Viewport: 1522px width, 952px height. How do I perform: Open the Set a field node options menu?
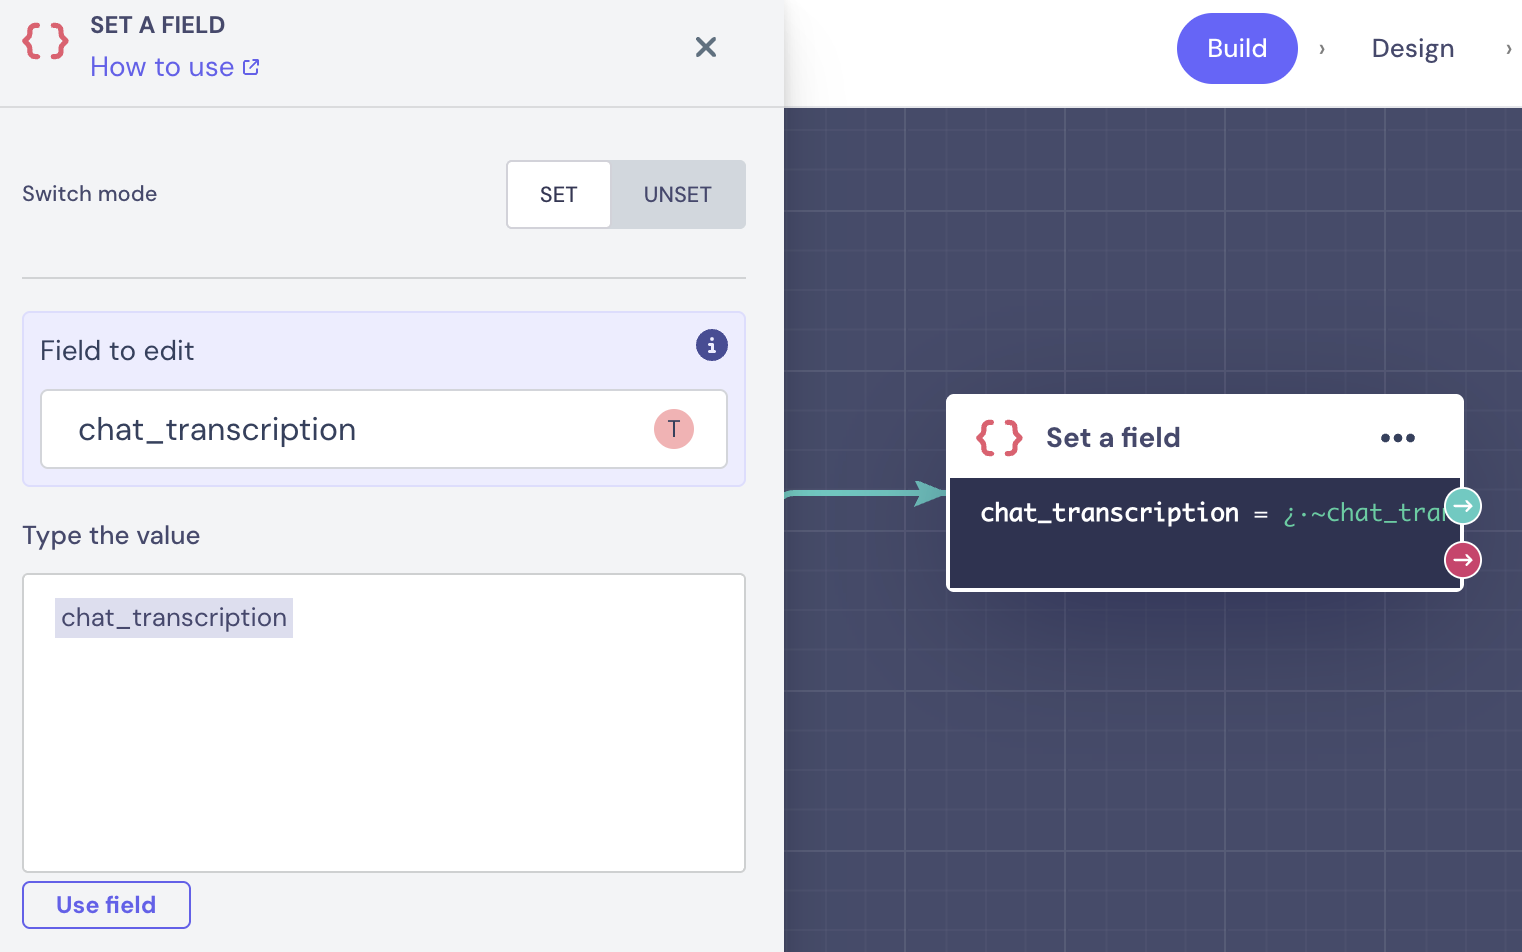pyautogui.click(x=1397, y=438)
